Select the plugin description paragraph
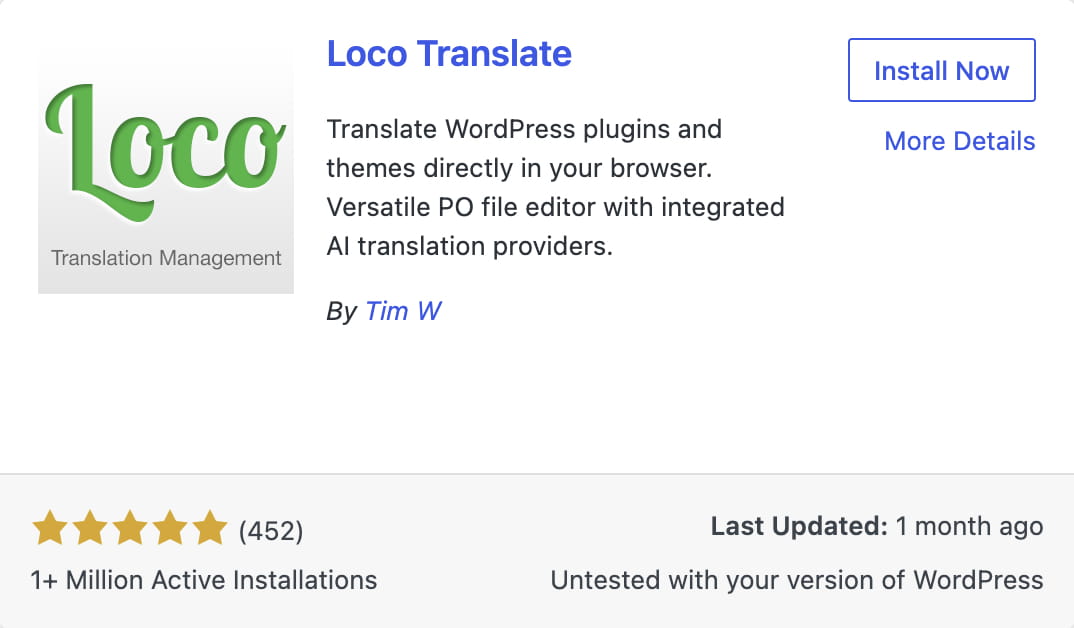 [x=555, y=188]
